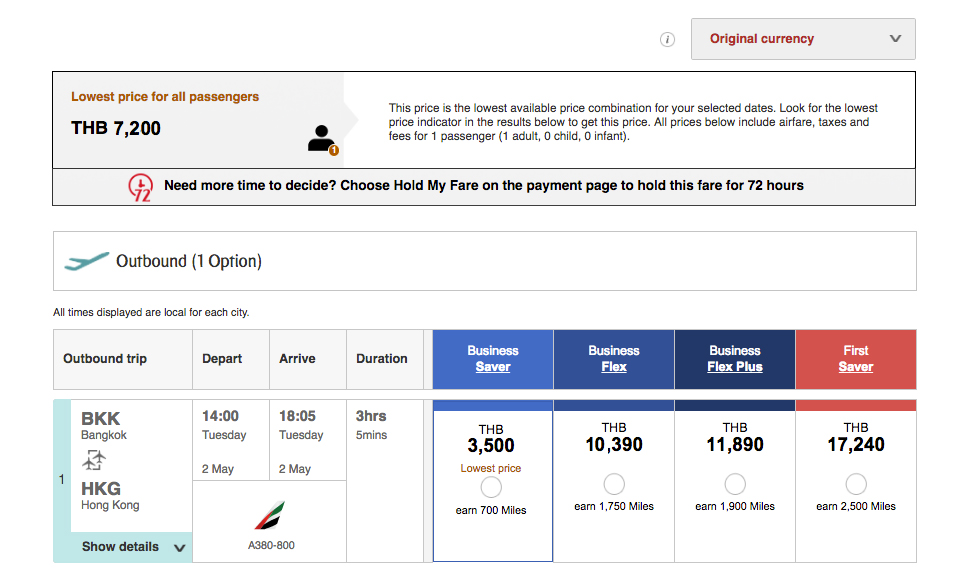This screenshot has height=571, width=966.
Task: Choose the THB 17,240 First Saver fare
Action: pyautogui.click(x=856, y=484)
